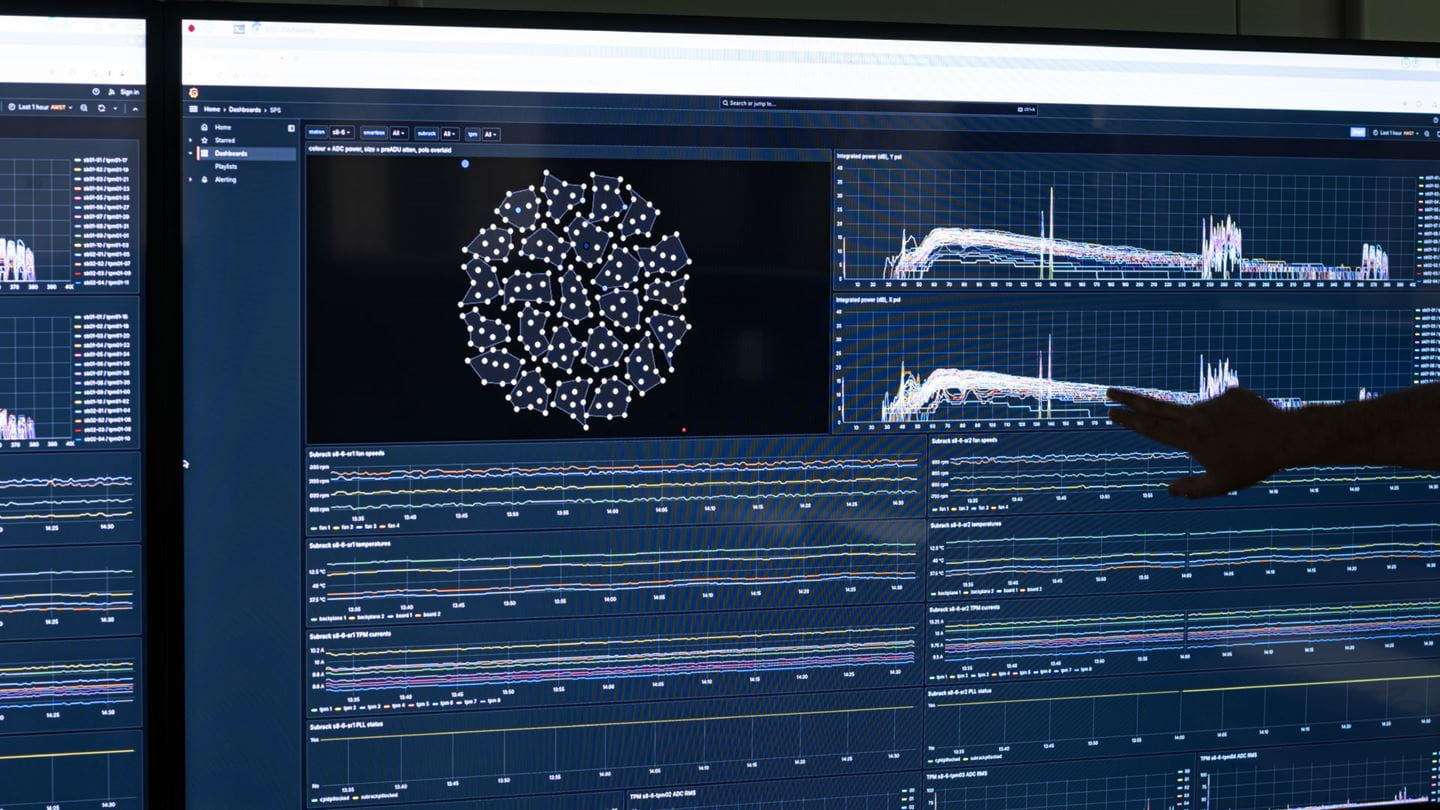1440x810 pixels.
Task: Click the news feed icon beside Sign in
Action: (x=111, y=92)
